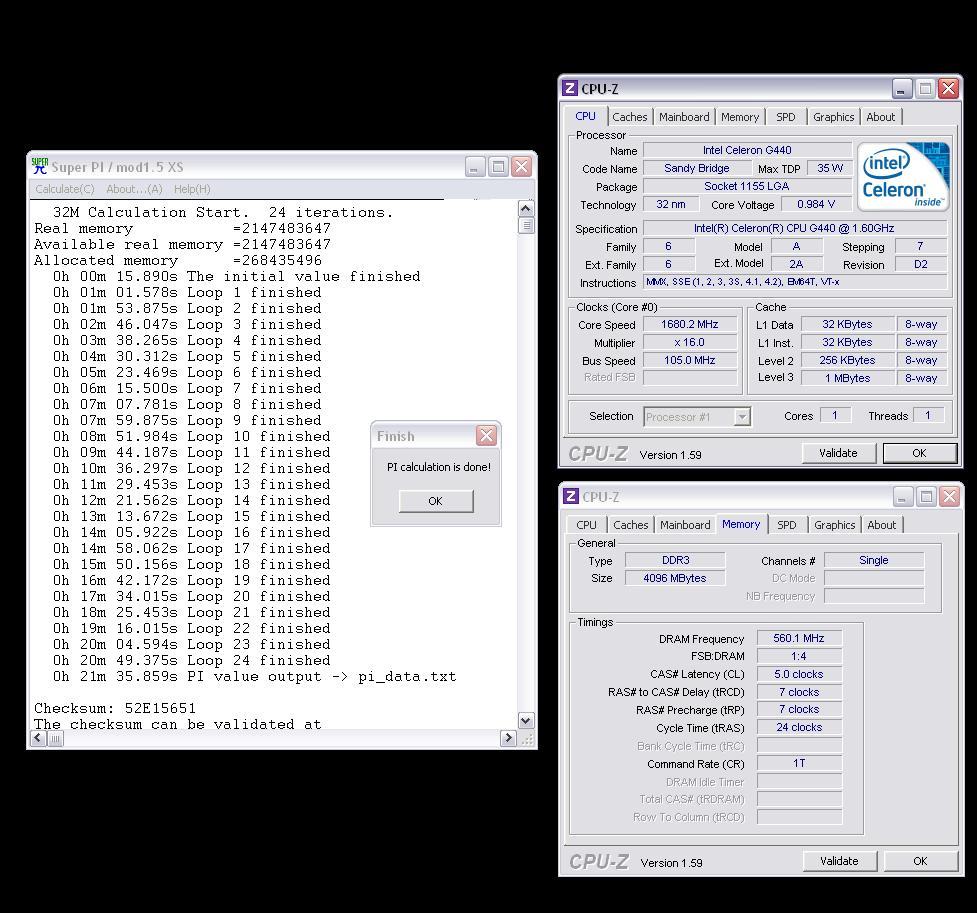Viewport: 977px width, 913px height.
Task: Minimize the top CPU-Z CPU window
Action: (x=902, y=88)
